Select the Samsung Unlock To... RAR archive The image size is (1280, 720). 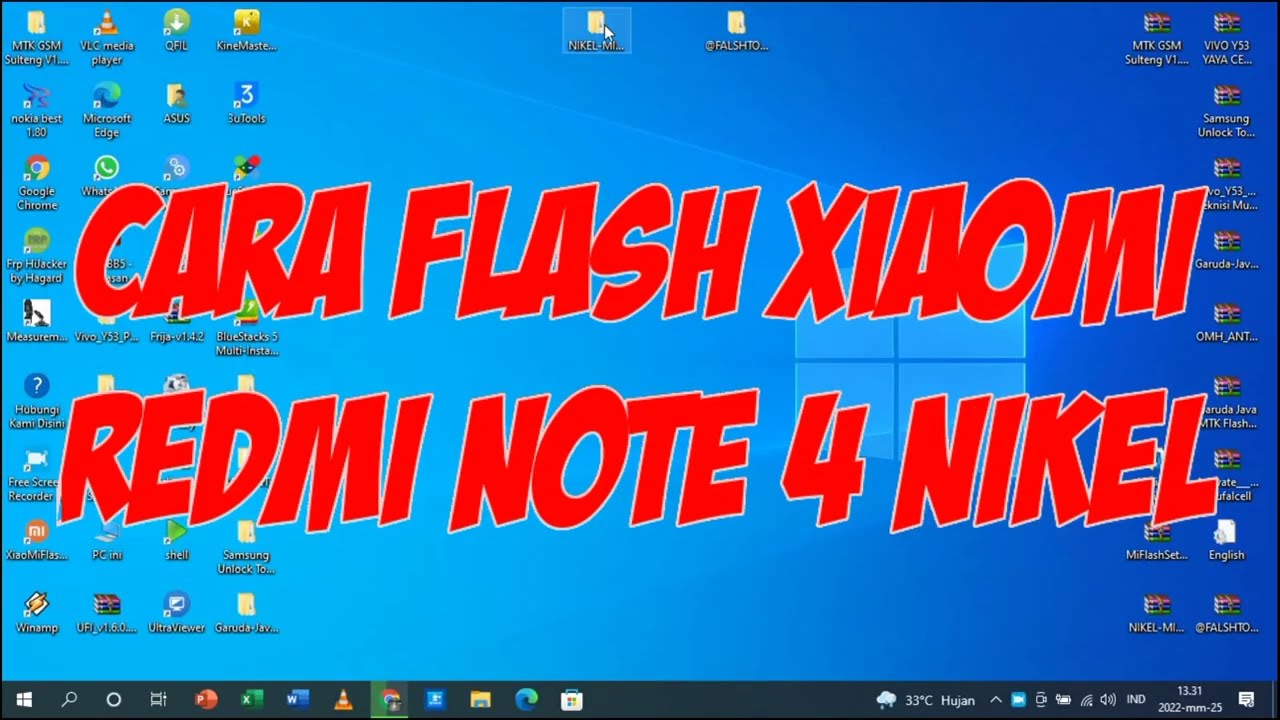click(x=1227, y=111)
